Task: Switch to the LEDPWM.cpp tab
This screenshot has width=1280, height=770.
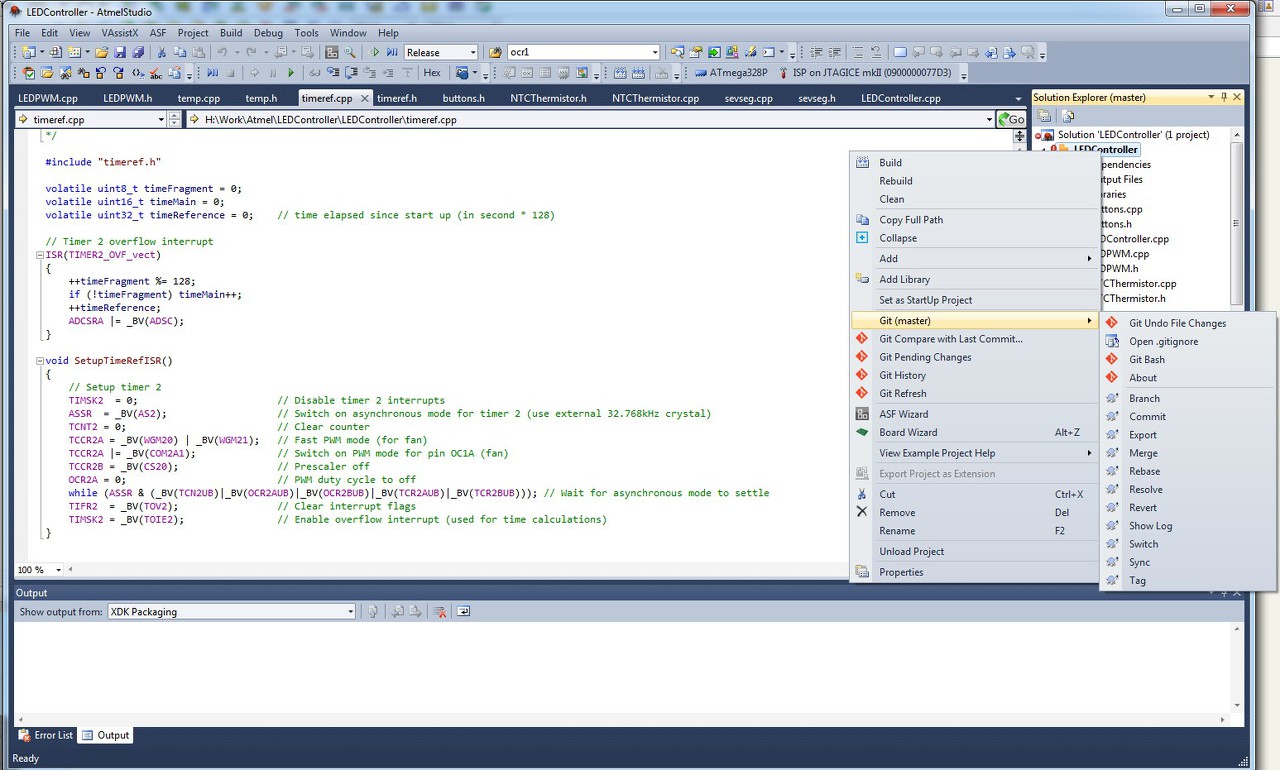Action: pyautogui.click(x=48, y=98)
